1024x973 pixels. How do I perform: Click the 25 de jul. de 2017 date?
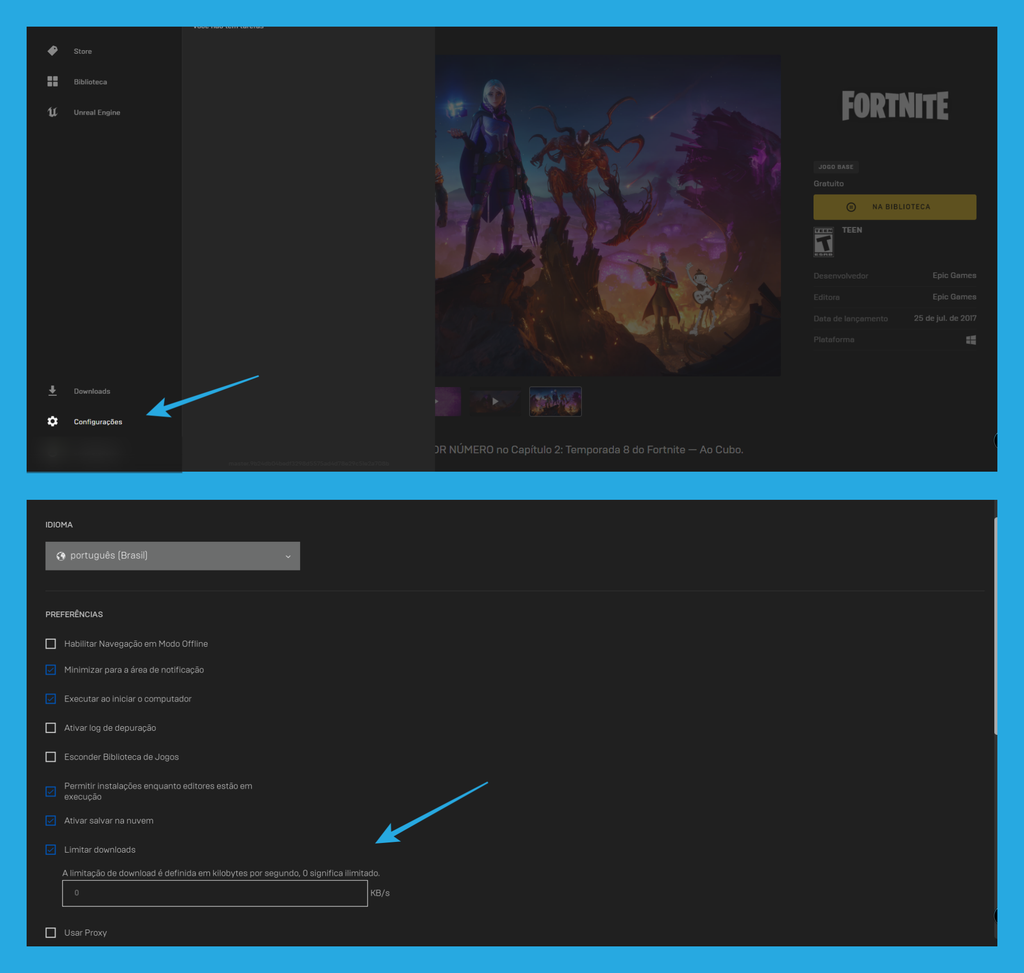point(945,319)
